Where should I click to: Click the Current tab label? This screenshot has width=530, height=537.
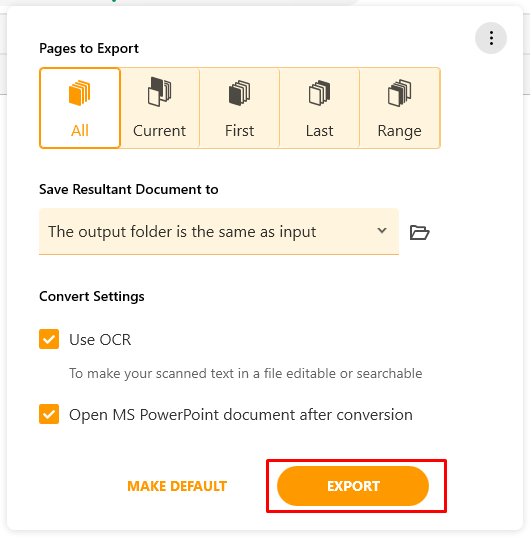(160, 131)
